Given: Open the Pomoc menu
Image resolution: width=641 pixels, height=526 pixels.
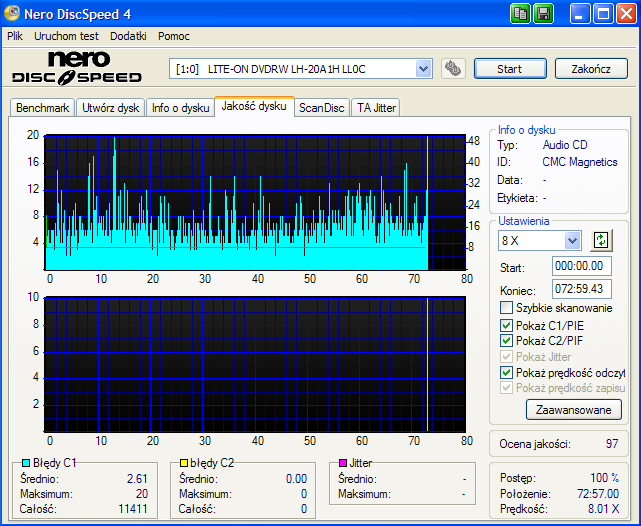Looking at the screenshot, I should click(174, 36).
